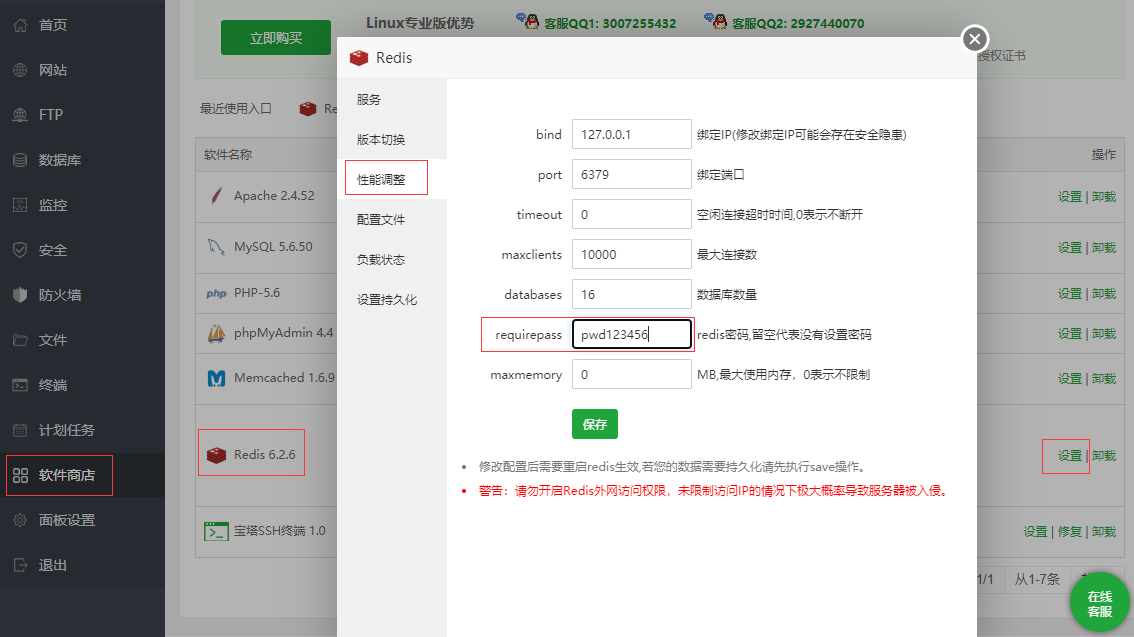Click the timeout input field

tap(631, 215)
